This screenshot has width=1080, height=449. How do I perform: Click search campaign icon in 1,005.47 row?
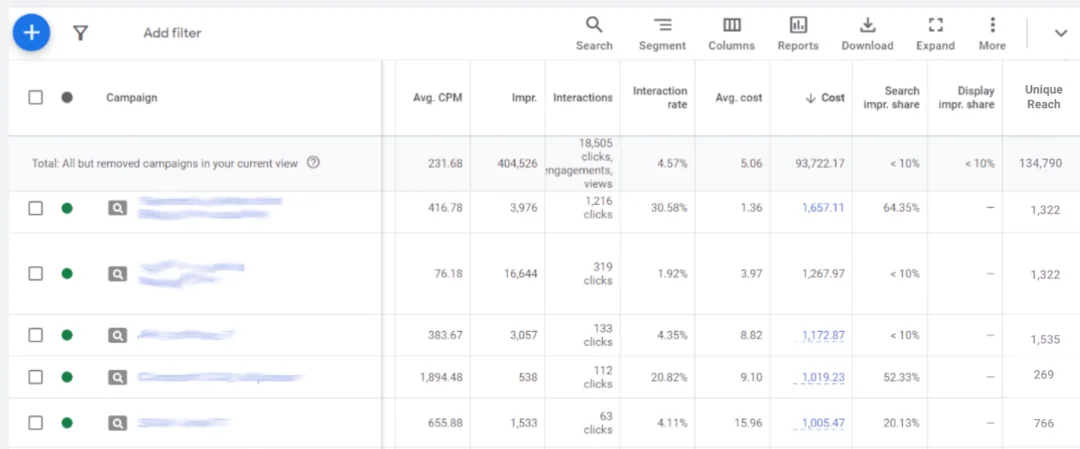[118, 423]
